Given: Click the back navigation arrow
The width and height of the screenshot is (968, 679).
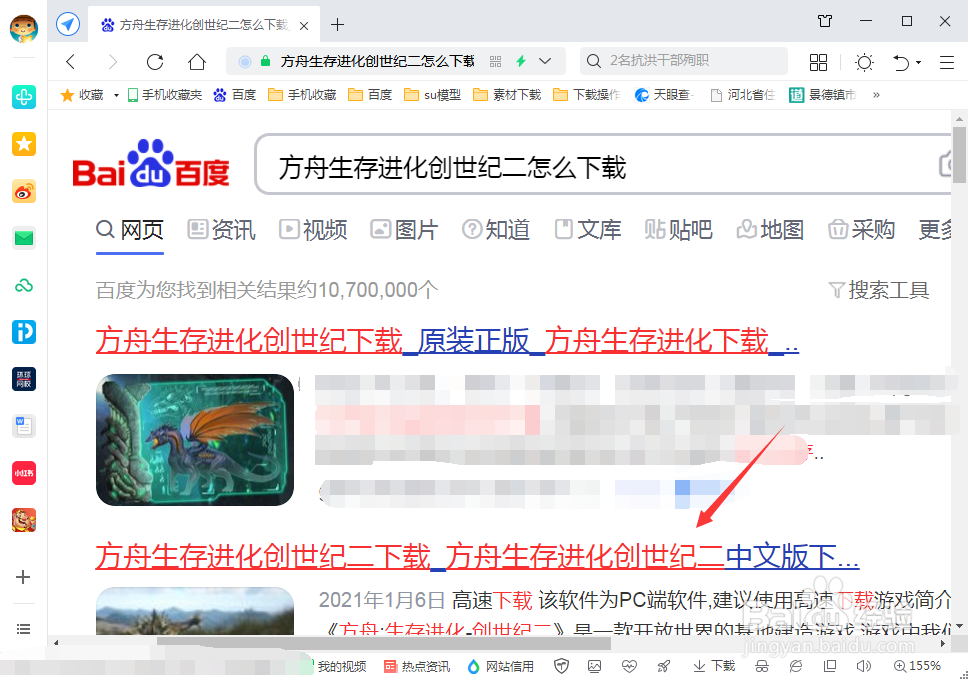Looking at the screenshot, I should point(70,61).
